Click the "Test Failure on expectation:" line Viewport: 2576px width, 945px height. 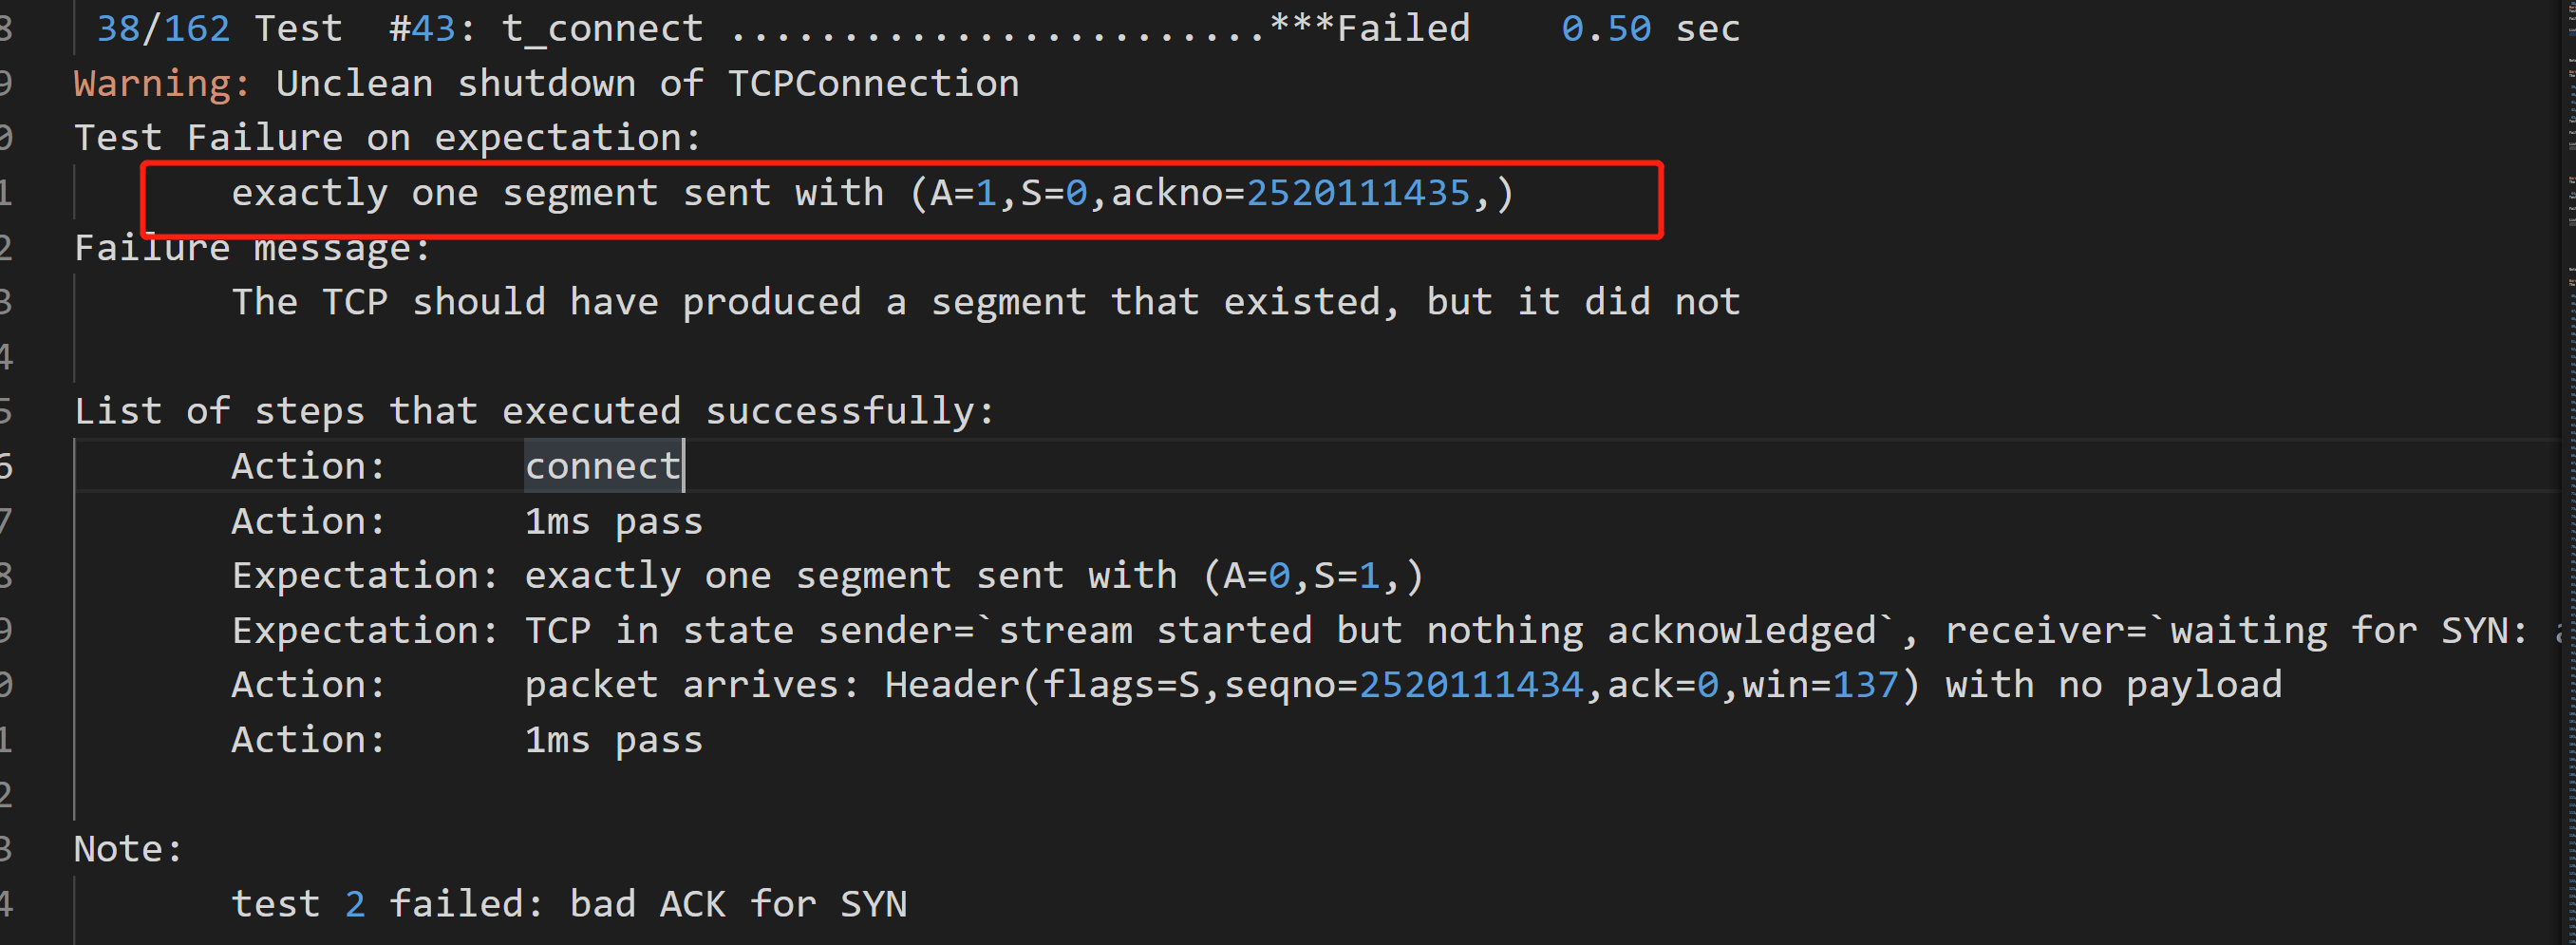387,138
